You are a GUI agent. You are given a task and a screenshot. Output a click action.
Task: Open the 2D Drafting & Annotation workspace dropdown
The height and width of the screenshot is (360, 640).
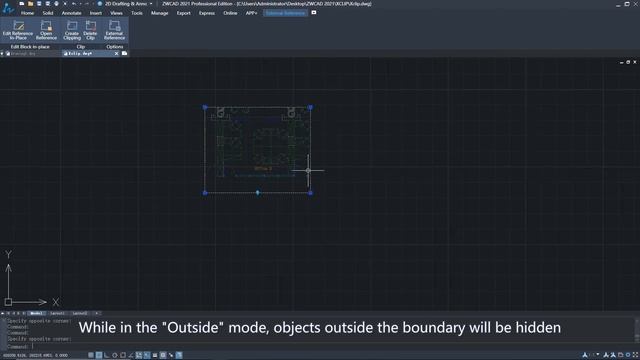tap(151, 4)
